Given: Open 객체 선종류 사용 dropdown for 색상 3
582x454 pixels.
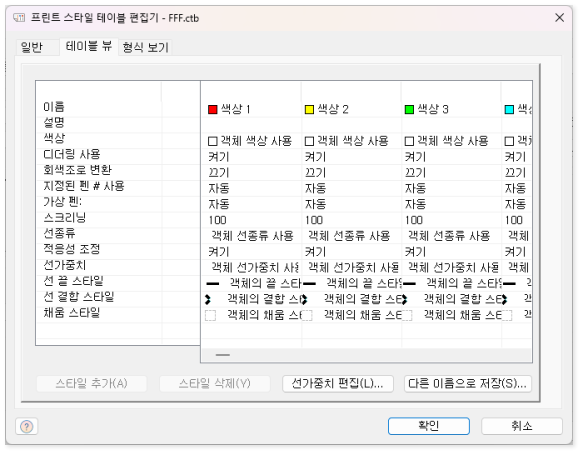Looking at the screenshot, I should coord(449,236).
